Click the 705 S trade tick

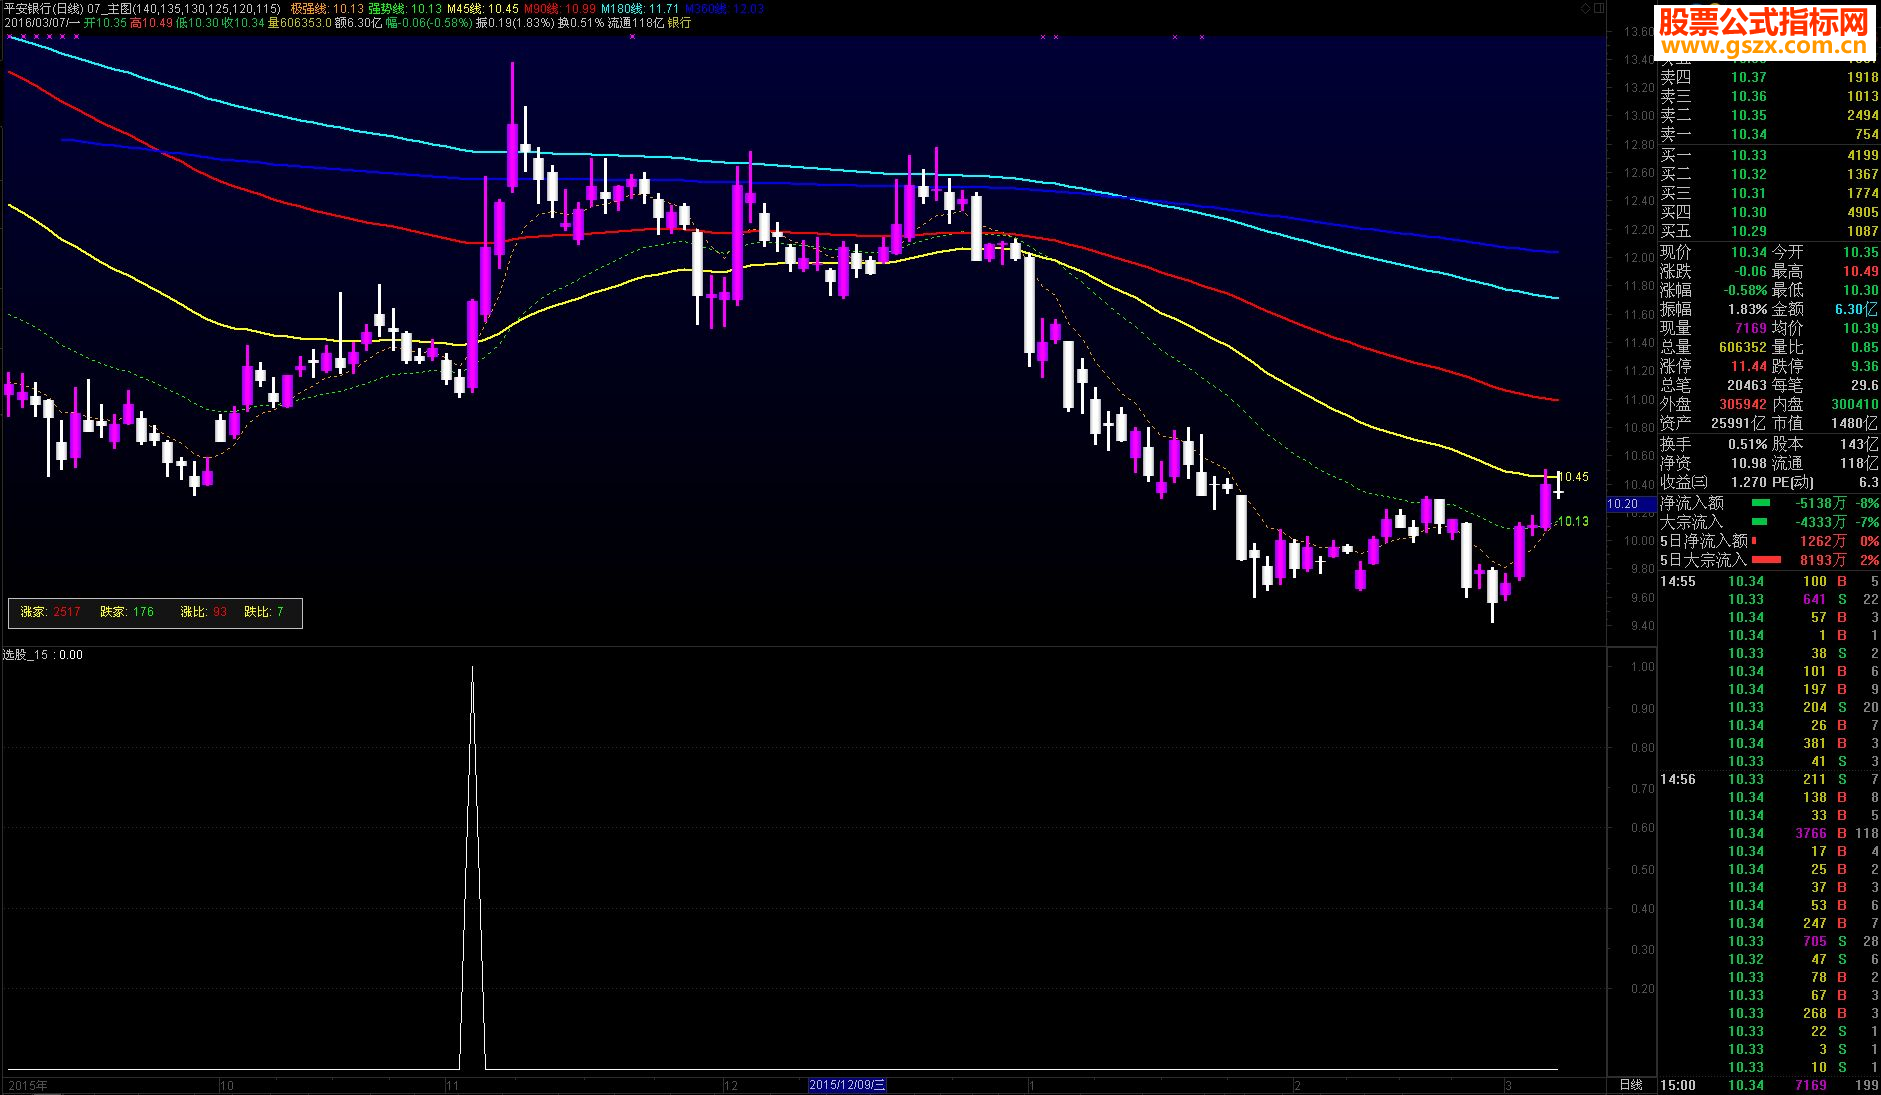[1803, 941]
